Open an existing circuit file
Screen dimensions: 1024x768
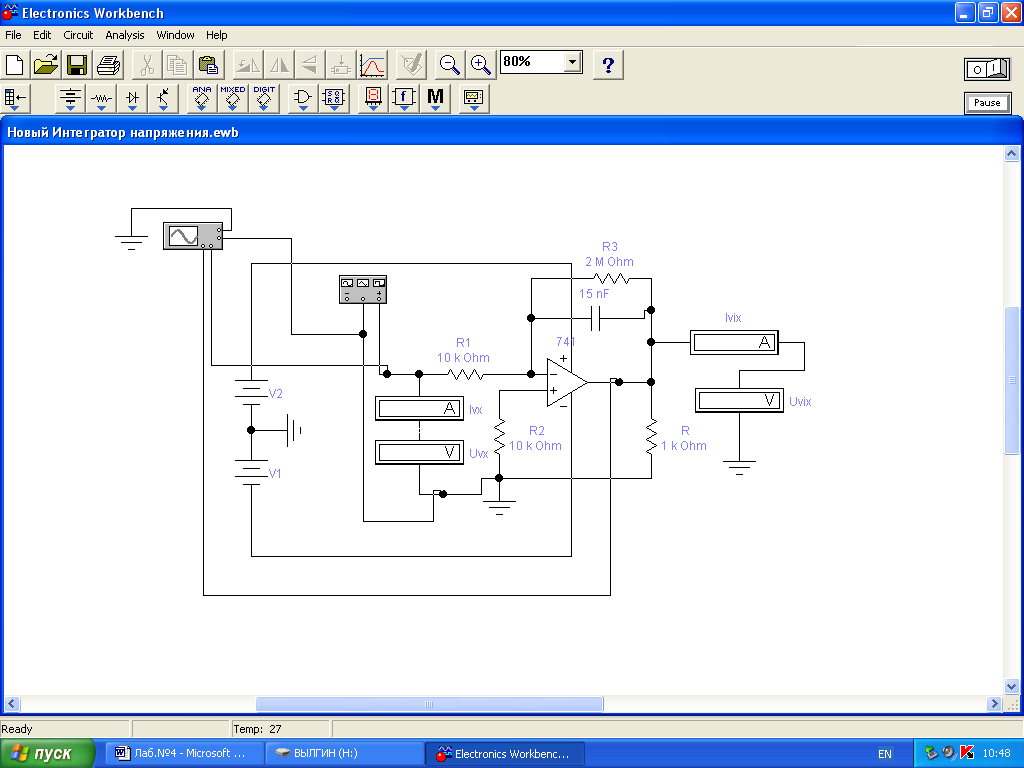click(46, 65)
